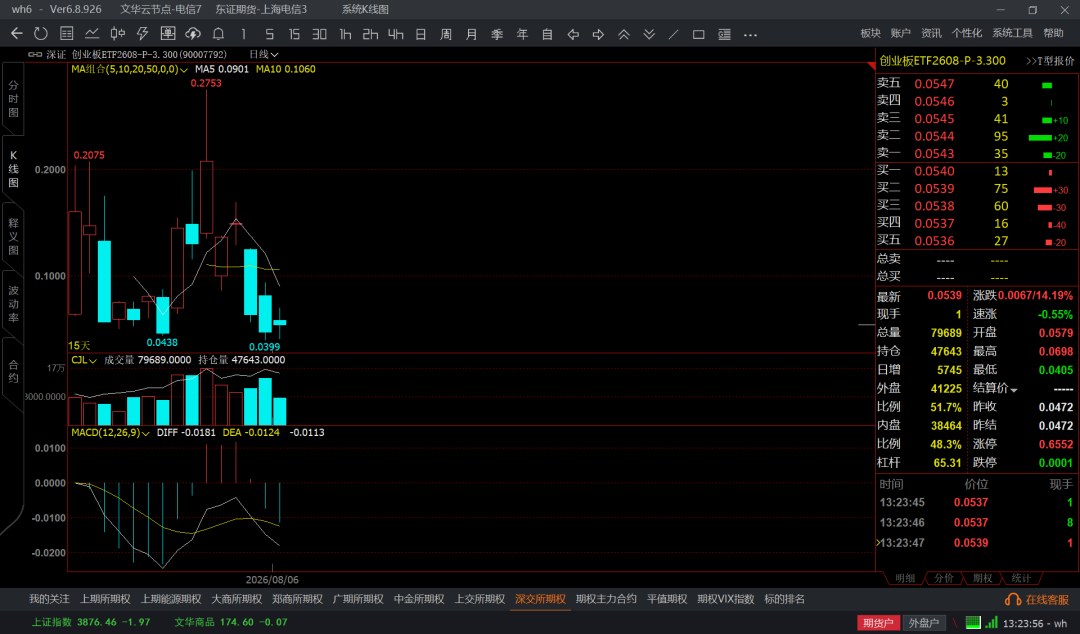The height and width of the screenshot is (634, 1080).
Task: Open the CJL volume indicator dropdown
Action: (x=84, y=360)
